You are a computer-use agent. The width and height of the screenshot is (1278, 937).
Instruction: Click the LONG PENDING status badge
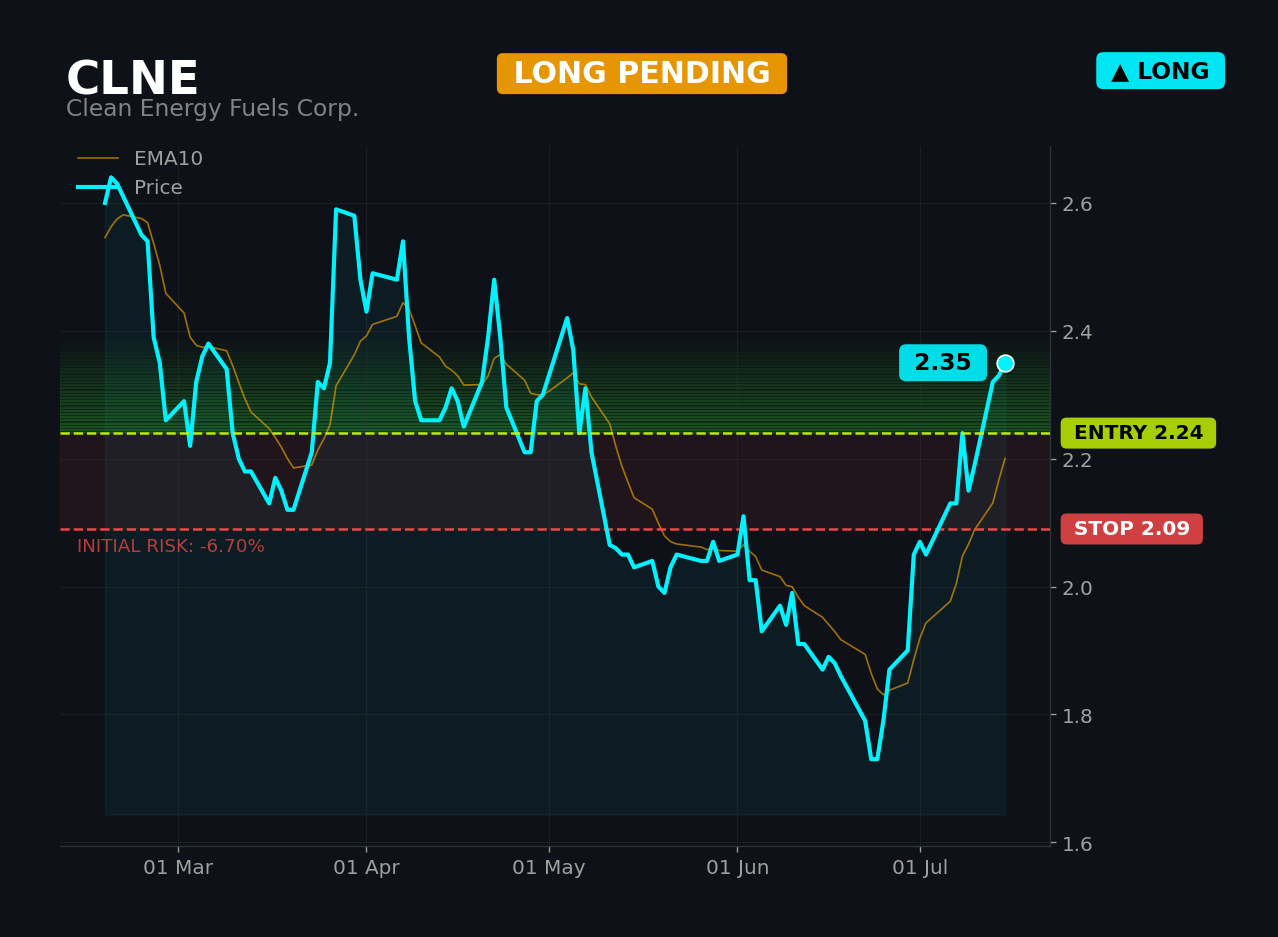pyautogui.click(x=642, y=74)
